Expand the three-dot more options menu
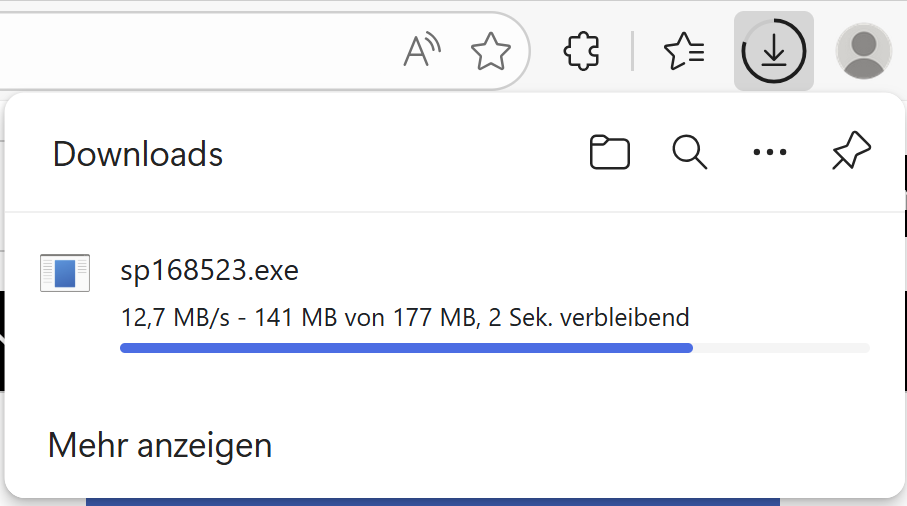Viewport: 907px width, 506px height. pos(769,153)
